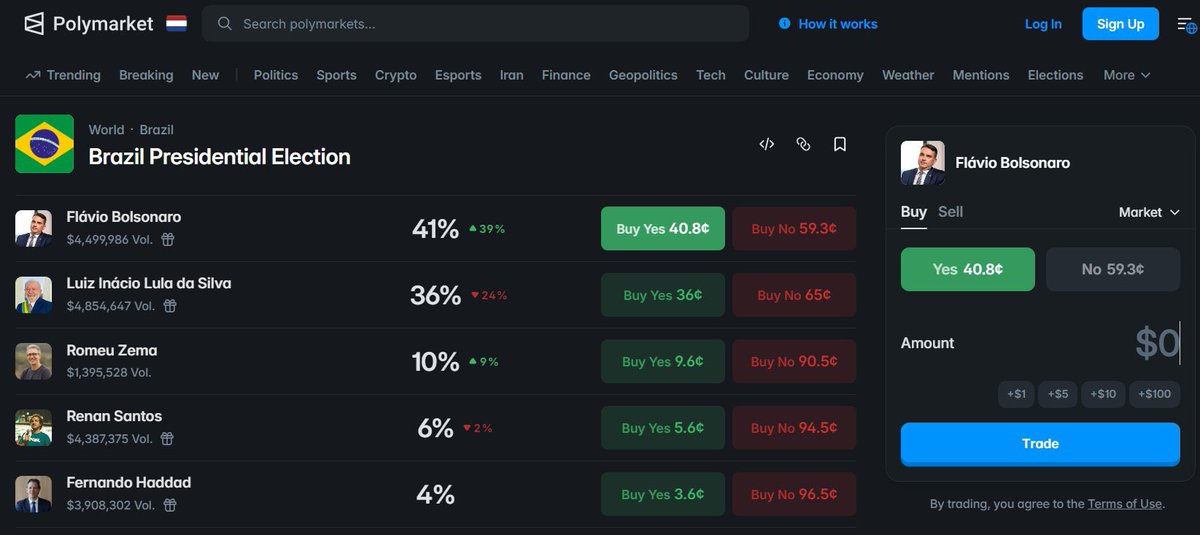
Task: Click Buy No 59.3¢ for Flávio Bolsonaro
Action: pyautogui.click(x=794, y=228)
